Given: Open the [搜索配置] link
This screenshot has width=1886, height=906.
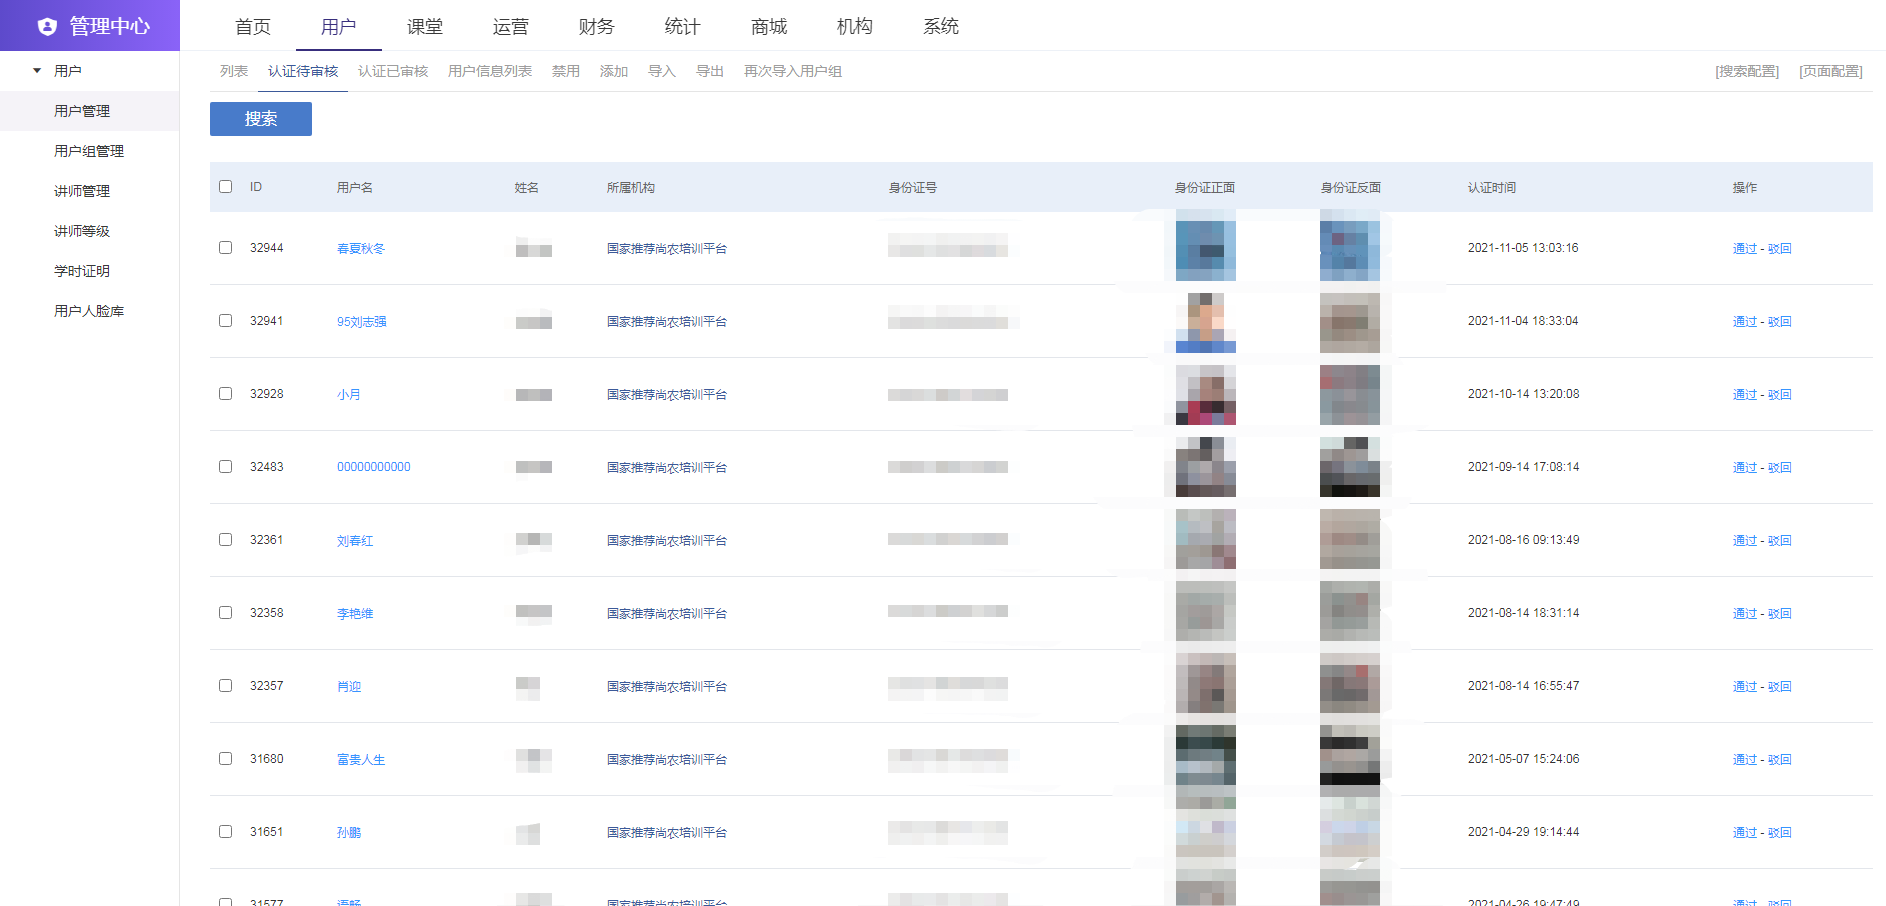Looking at the screenshot, I should click(1747, 71).
